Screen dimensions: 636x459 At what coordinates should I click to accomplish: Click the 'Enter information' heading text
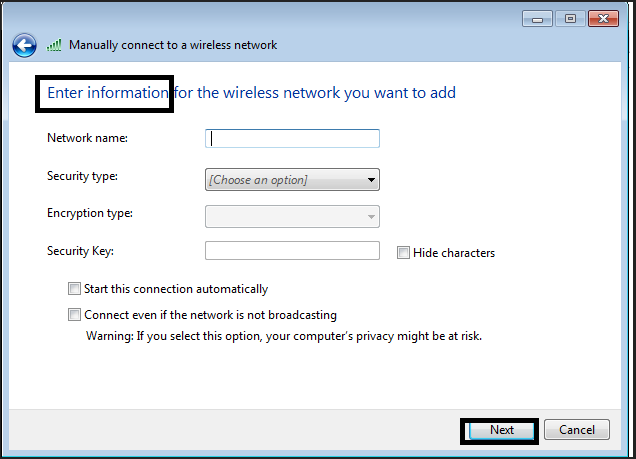tap(108, 93)
